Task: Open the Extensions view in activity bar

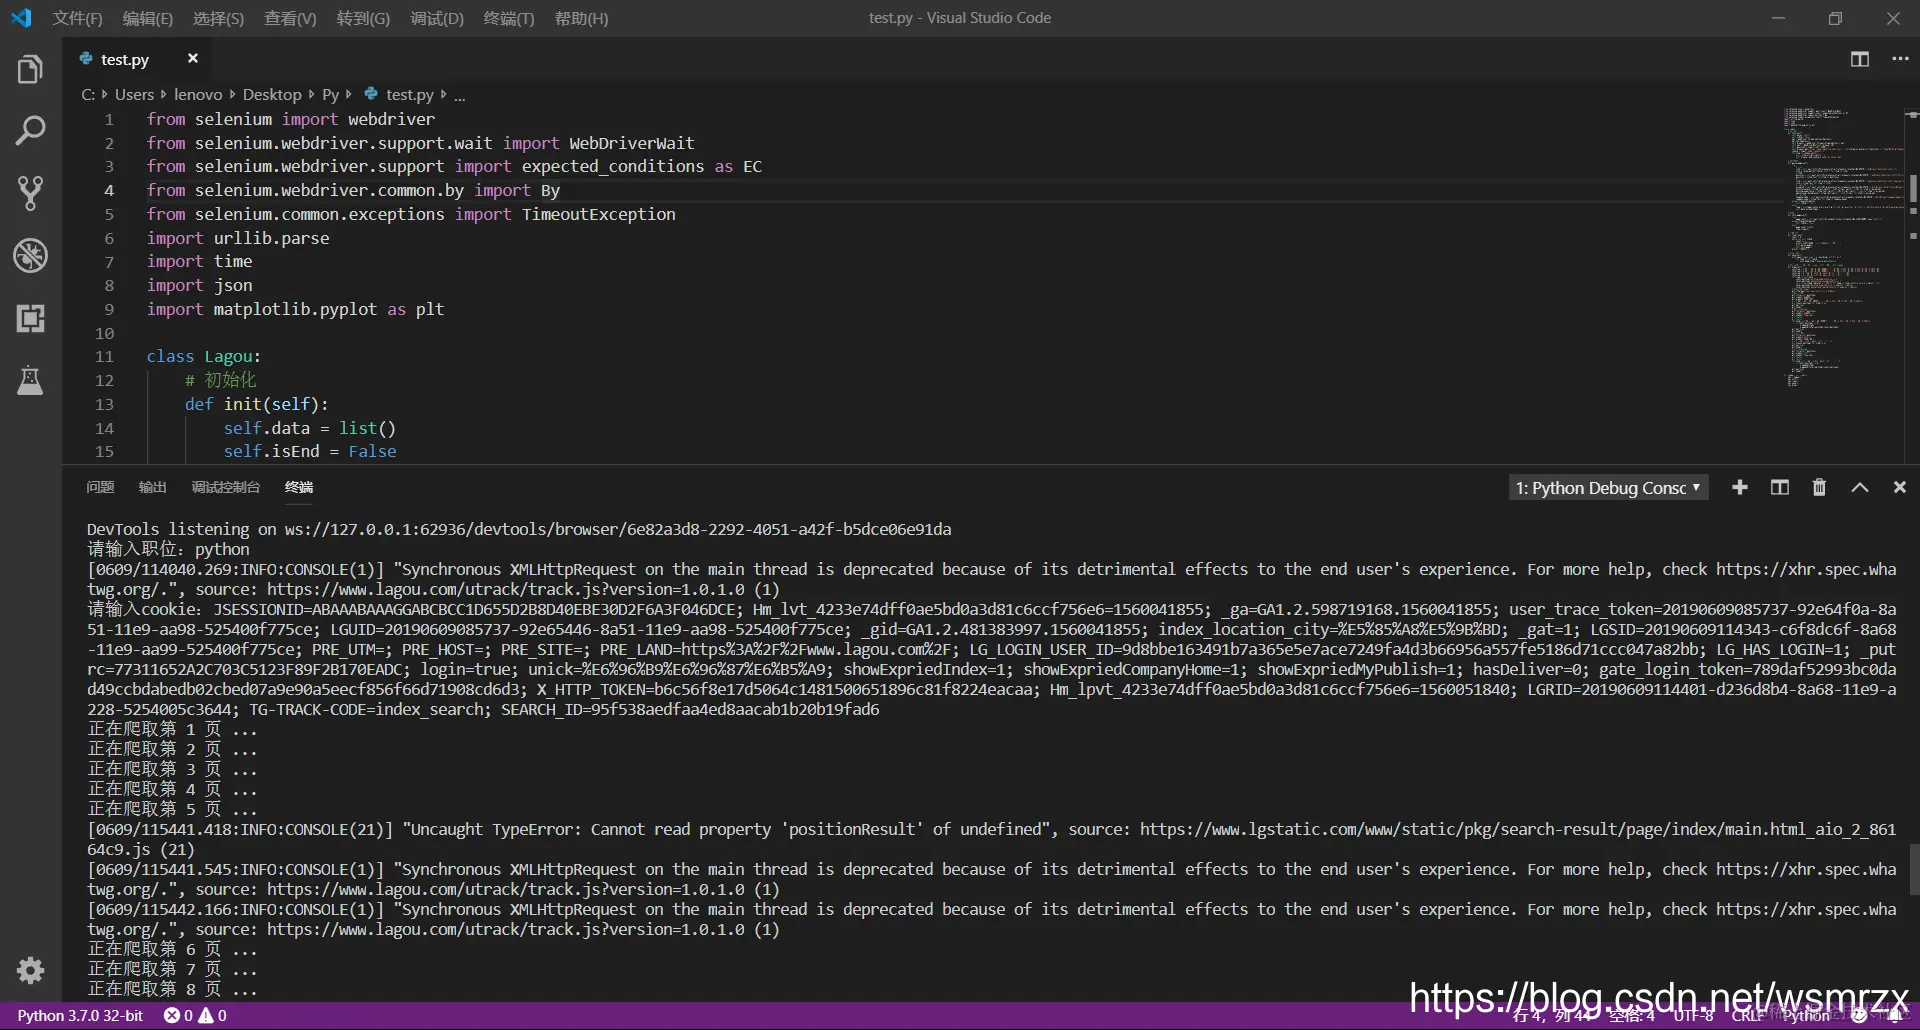Action: (30, 319)
